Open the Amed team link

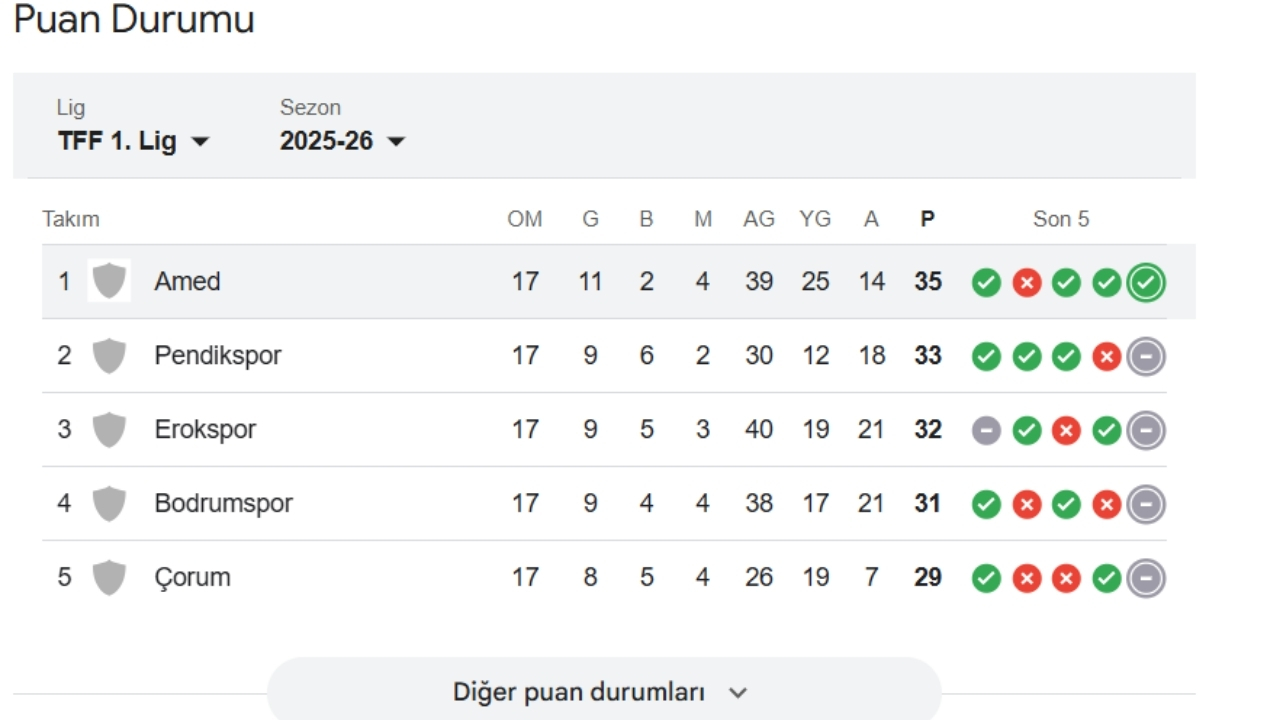pyautogui.click(x=187, y=282)
